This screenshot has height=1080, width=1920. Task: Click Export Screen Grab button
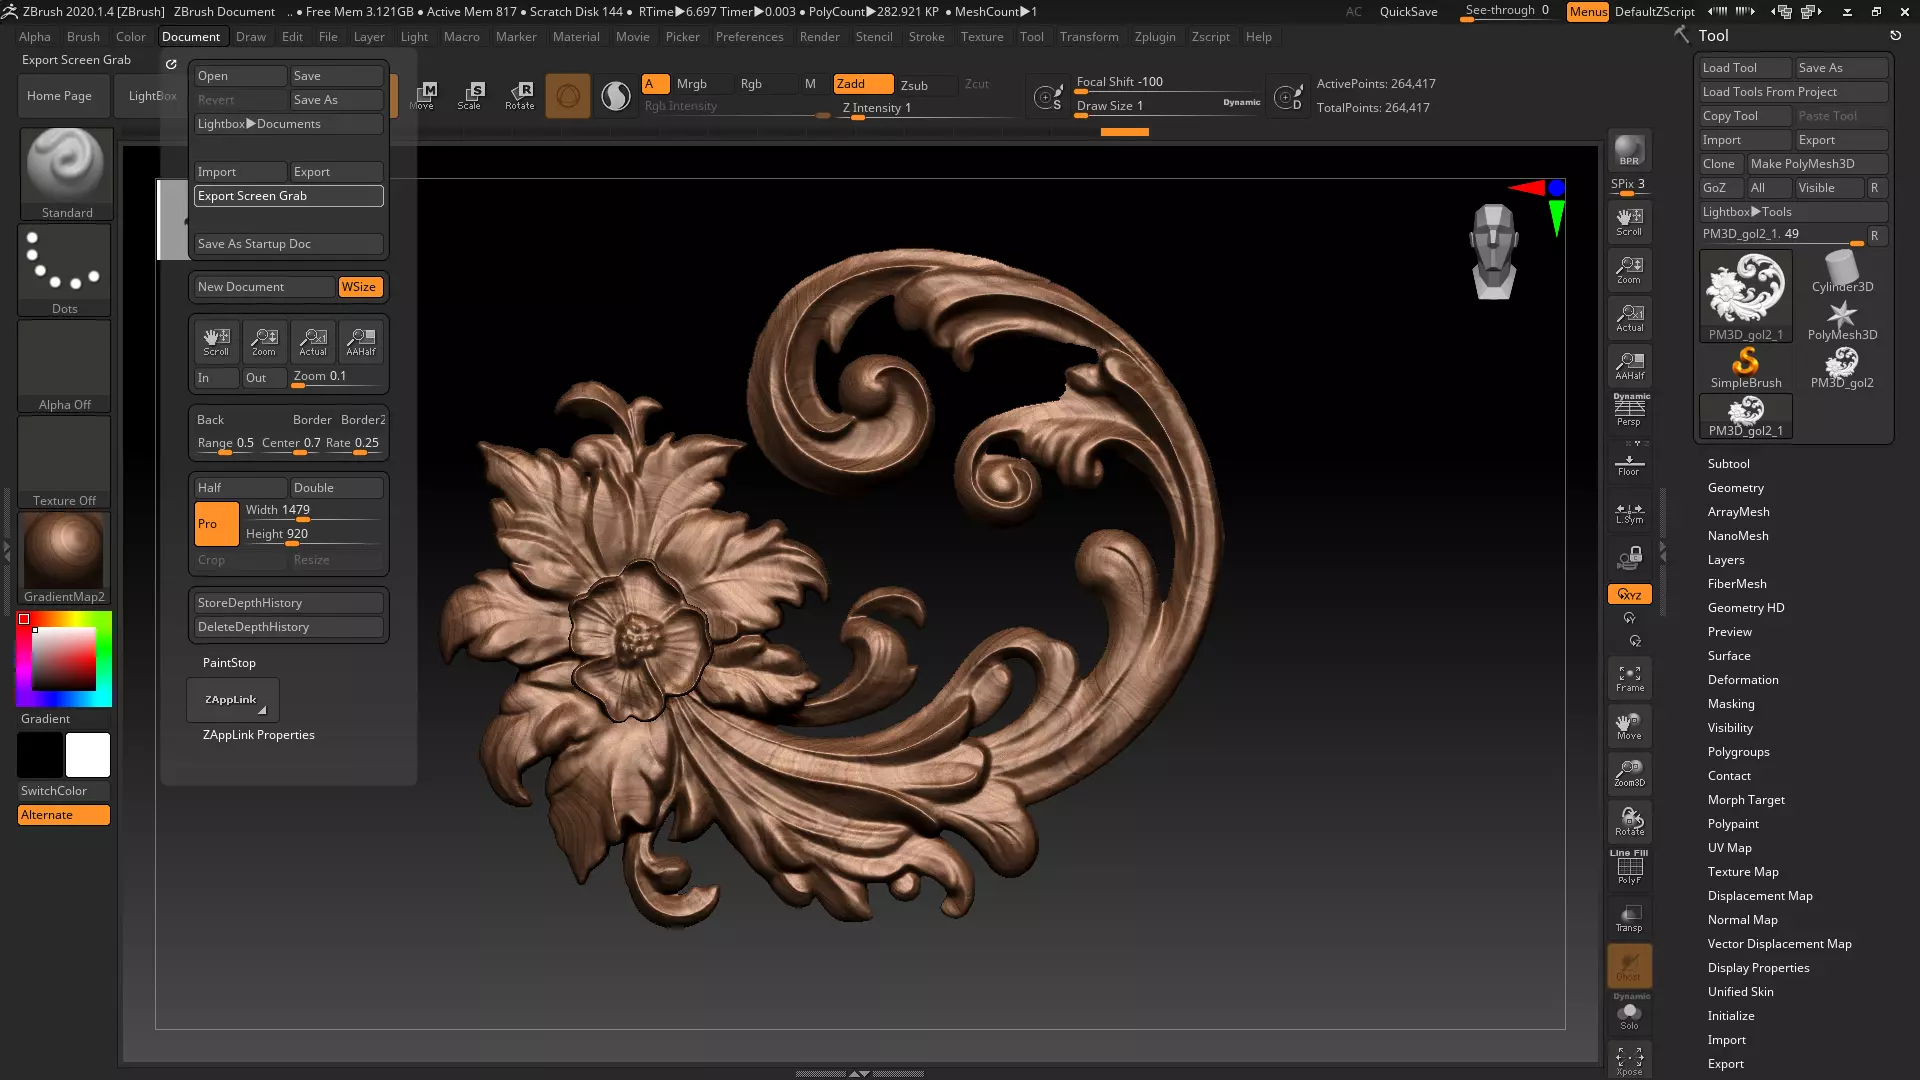pyautogui.click(x=288, y=196)
